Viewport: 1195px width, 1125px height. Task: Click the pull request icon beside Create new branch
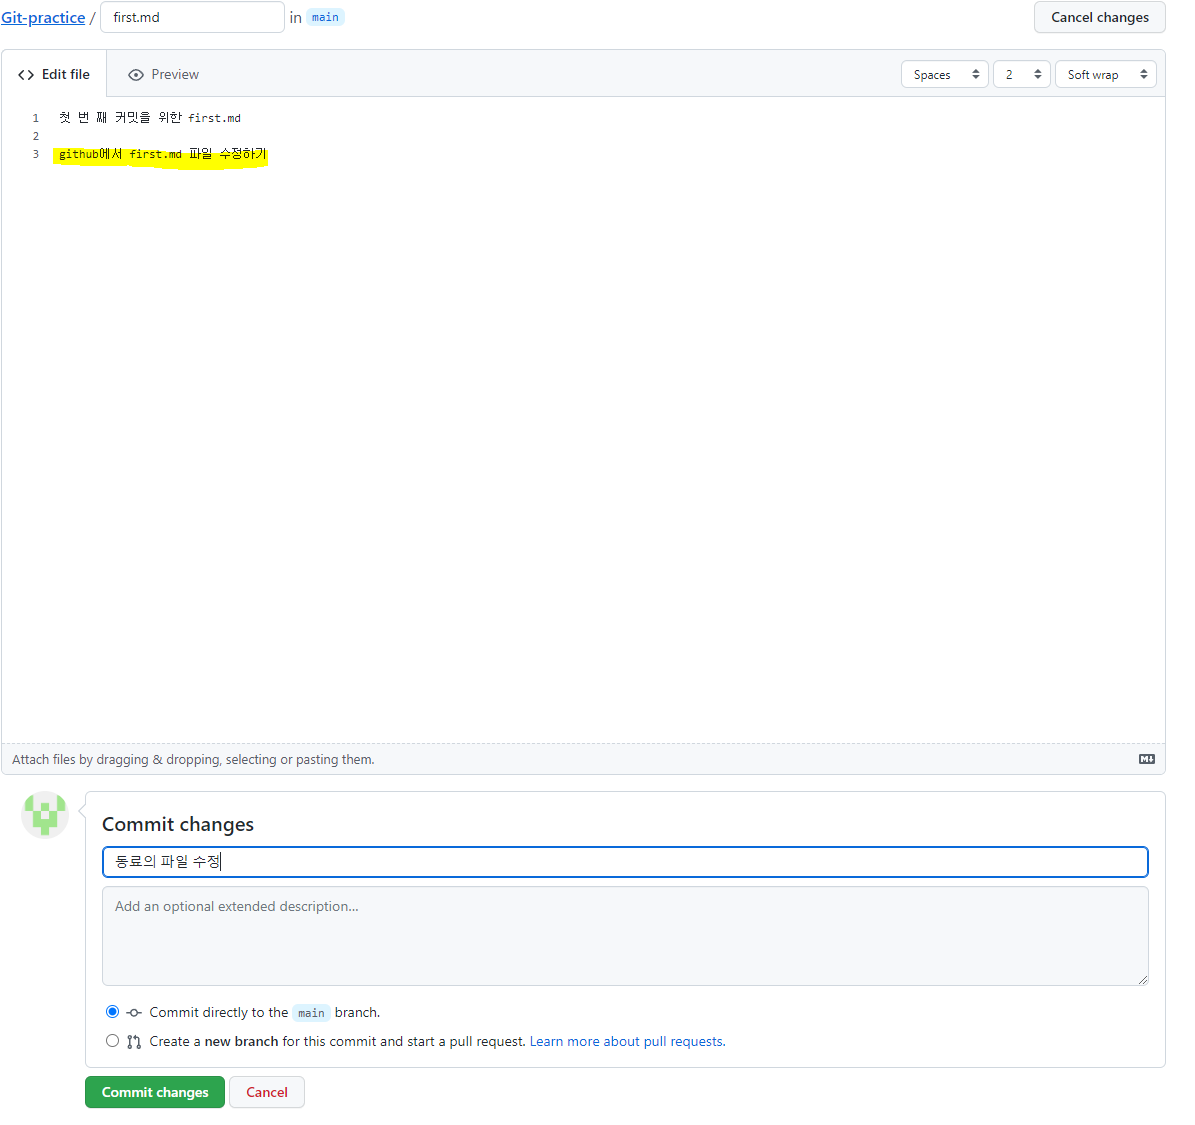[x=134, y=1042]
